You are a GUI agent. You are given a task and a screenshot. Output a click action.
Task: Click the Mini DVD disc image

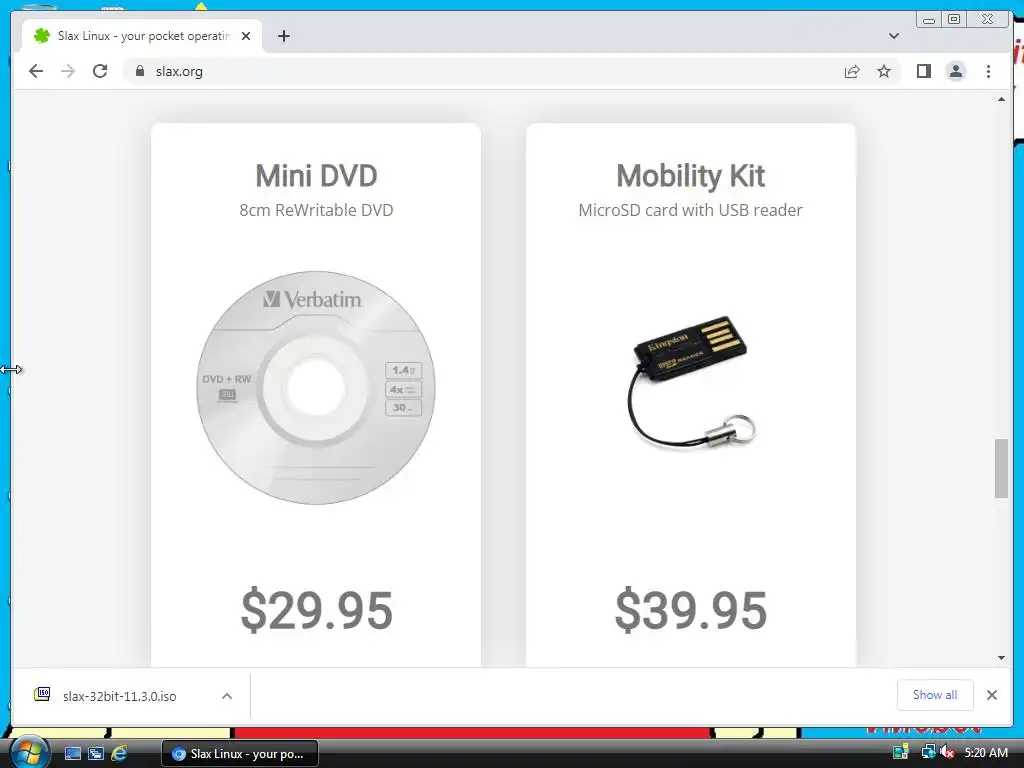click(316, 387)
